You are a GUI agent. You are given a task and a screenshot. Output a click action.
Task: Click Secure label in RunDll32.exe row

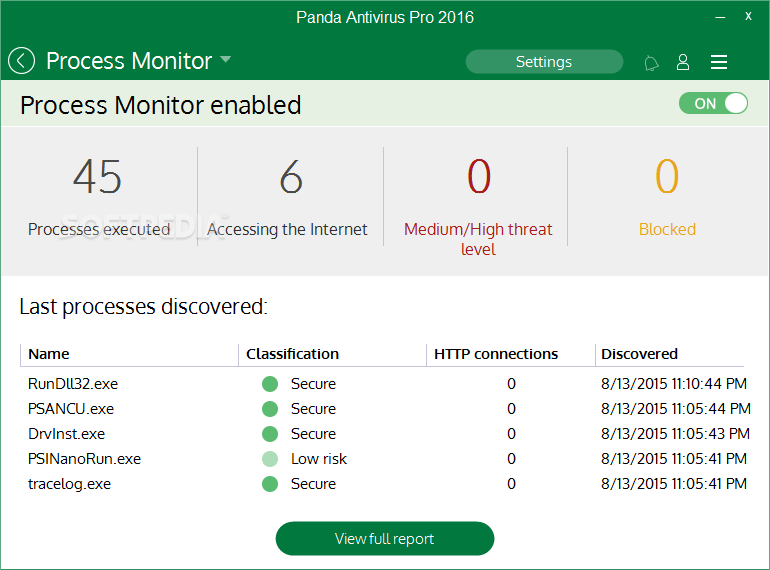(313, 383)
